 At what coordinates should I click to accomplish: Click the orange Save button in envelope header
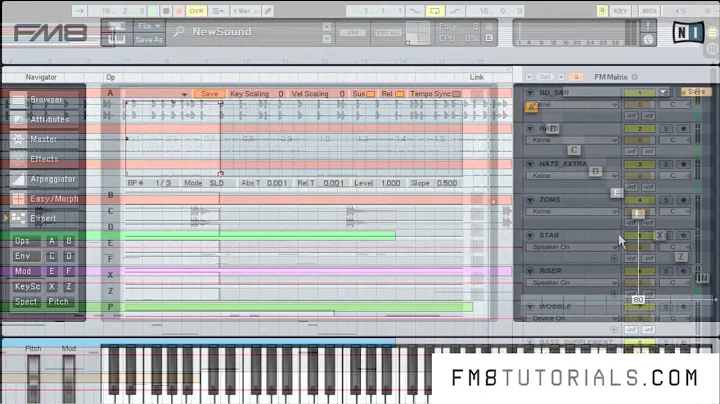point(209,94)
